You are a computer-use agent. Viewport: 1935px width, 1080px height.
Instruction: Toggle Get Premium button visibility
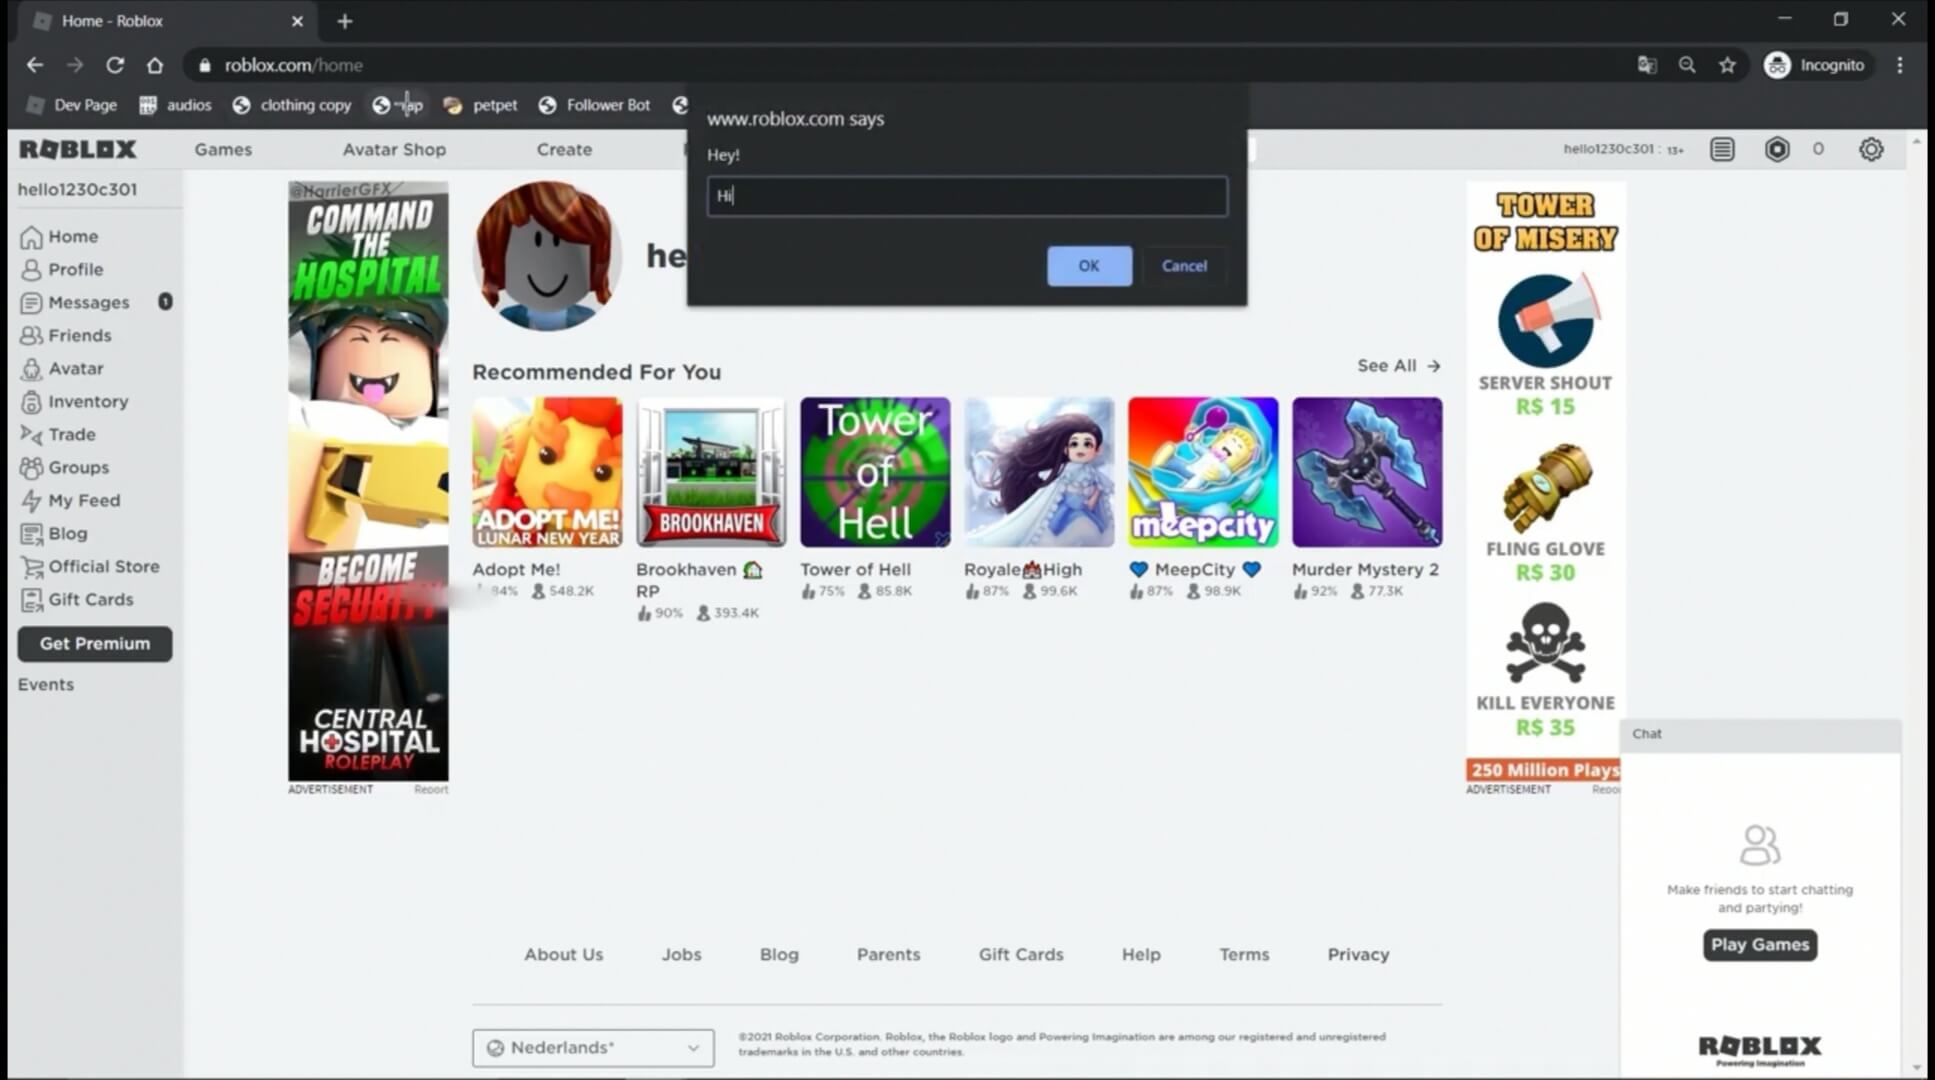[93, 643]
